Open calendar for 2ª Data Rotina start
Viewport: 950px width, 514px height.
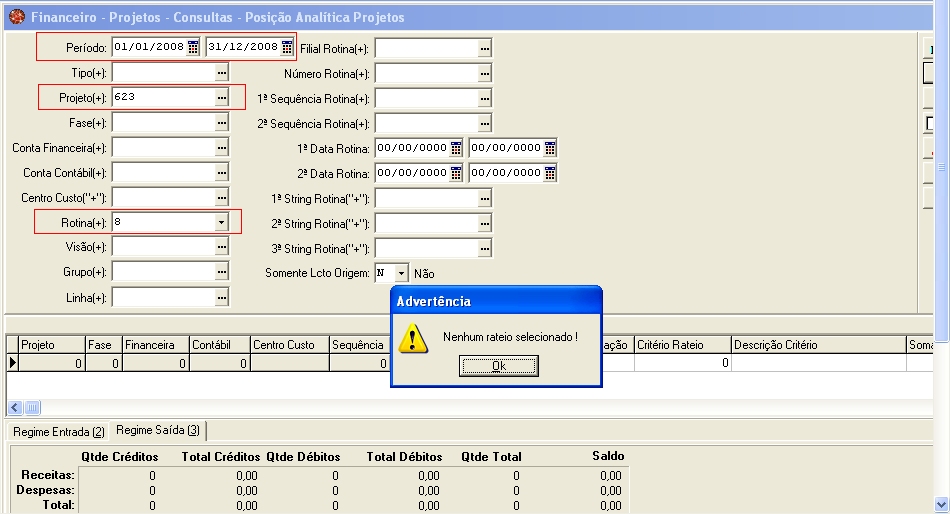point(456,173)
